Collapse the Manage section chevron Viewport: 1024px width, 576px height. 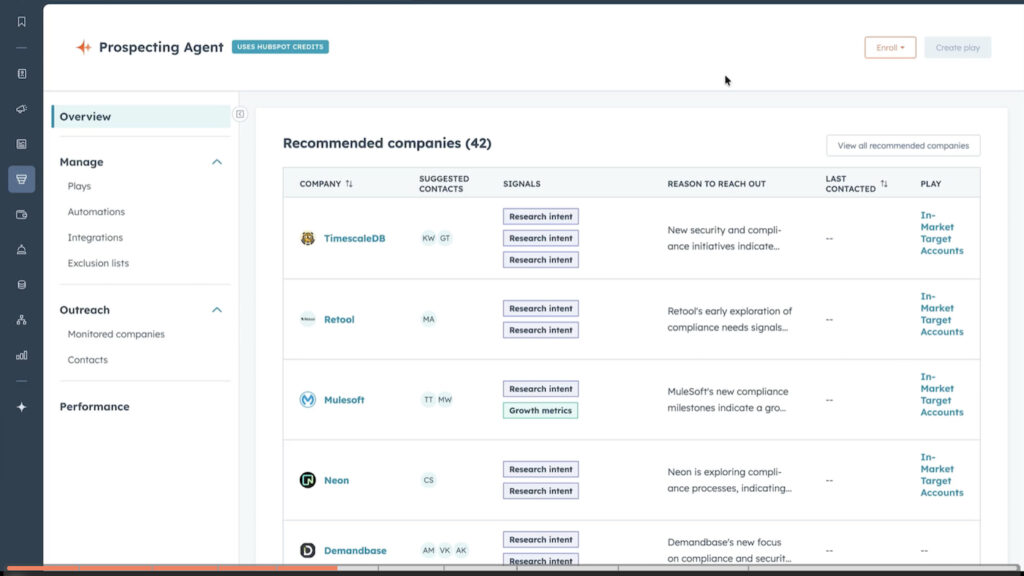point(217,162)
